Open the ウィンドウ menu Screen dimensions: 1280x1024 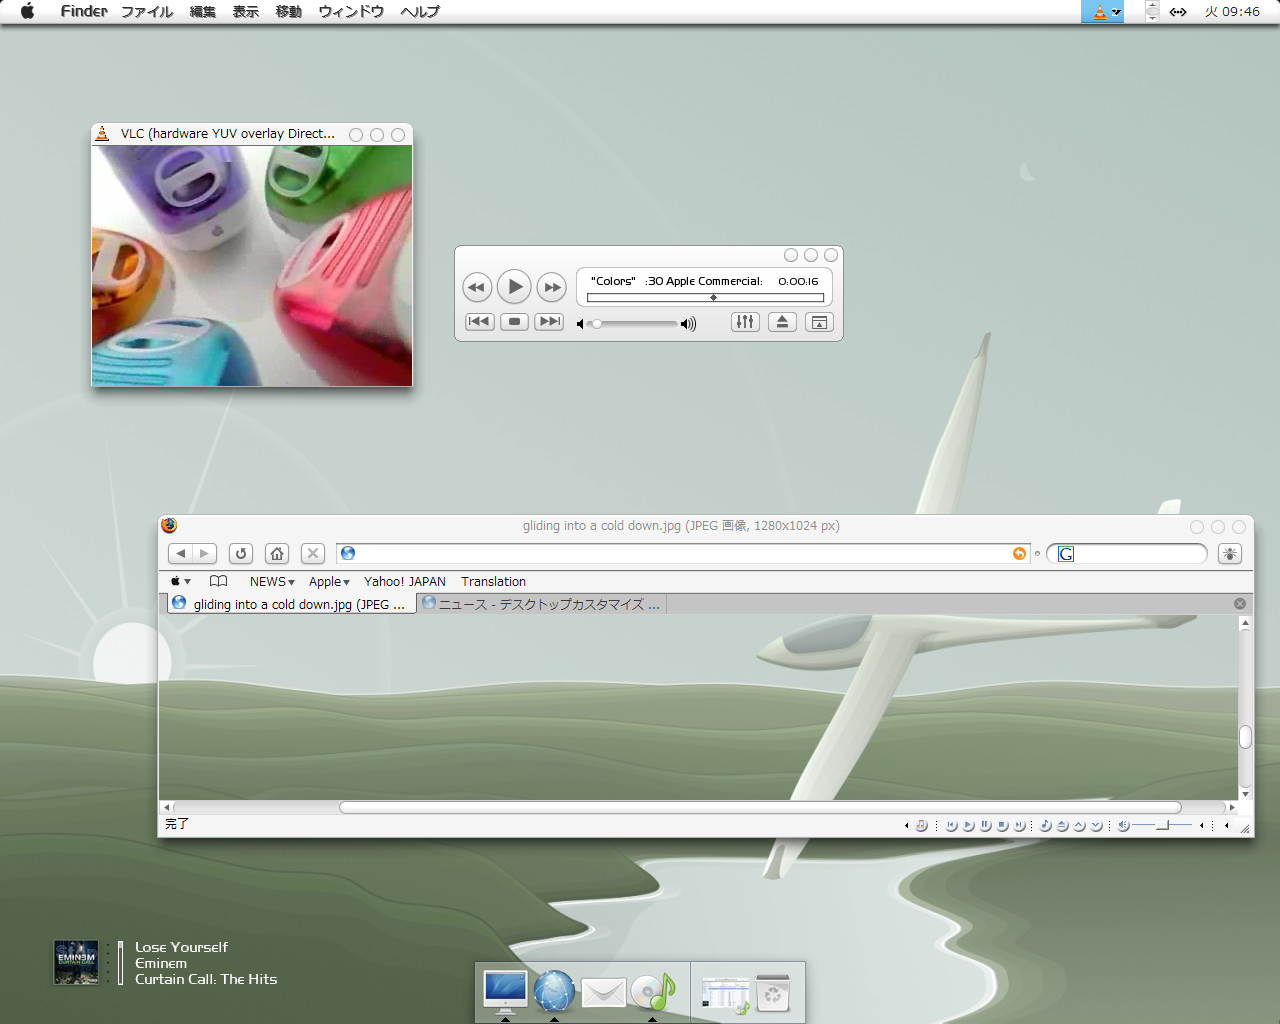coord(351,11)
